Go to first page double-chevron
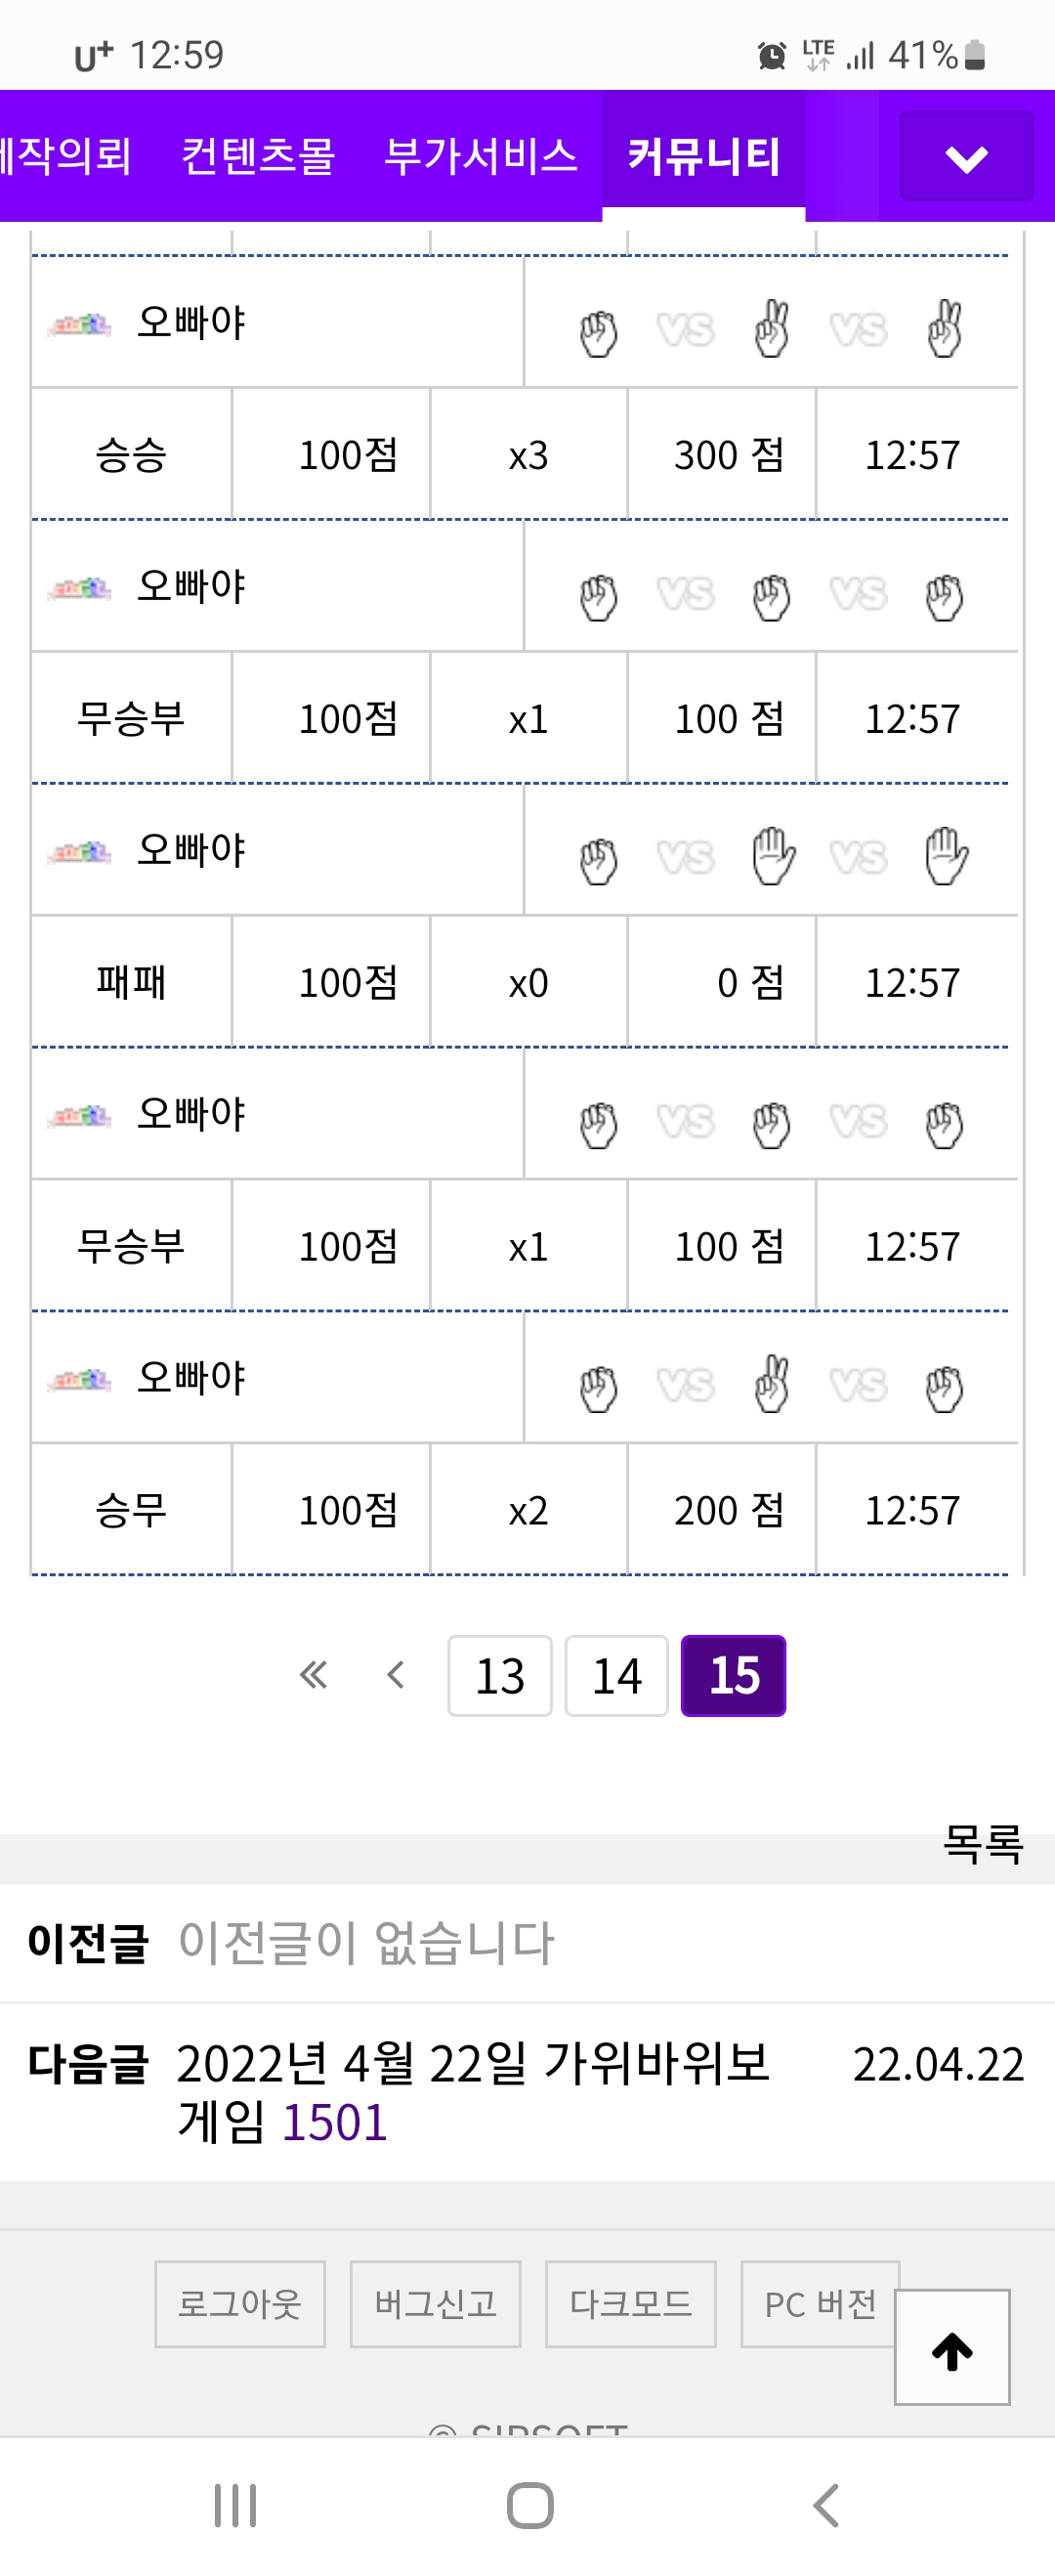The width and height of the screenshot is (1055, 2576). pyautogui.click(x=313, y=1675)
